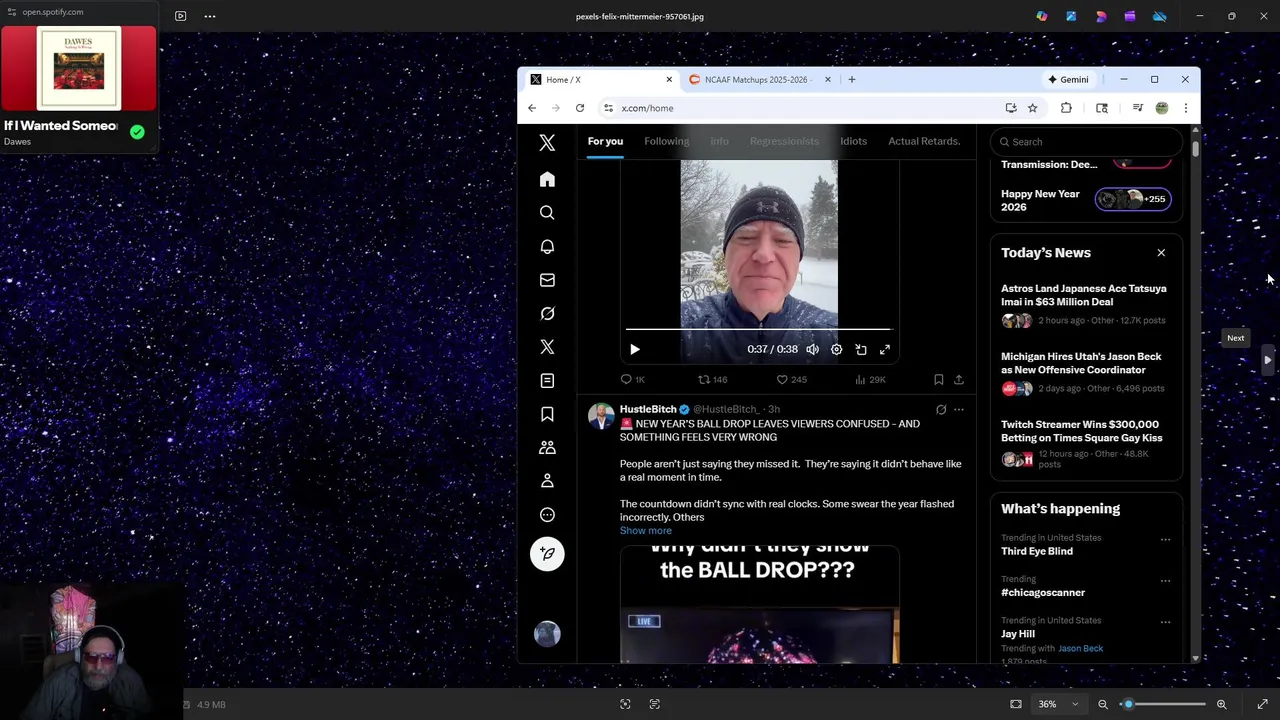View analytics for the 29K views post
This screenshot has height=720, width=1280.
(x=870, y=380)
